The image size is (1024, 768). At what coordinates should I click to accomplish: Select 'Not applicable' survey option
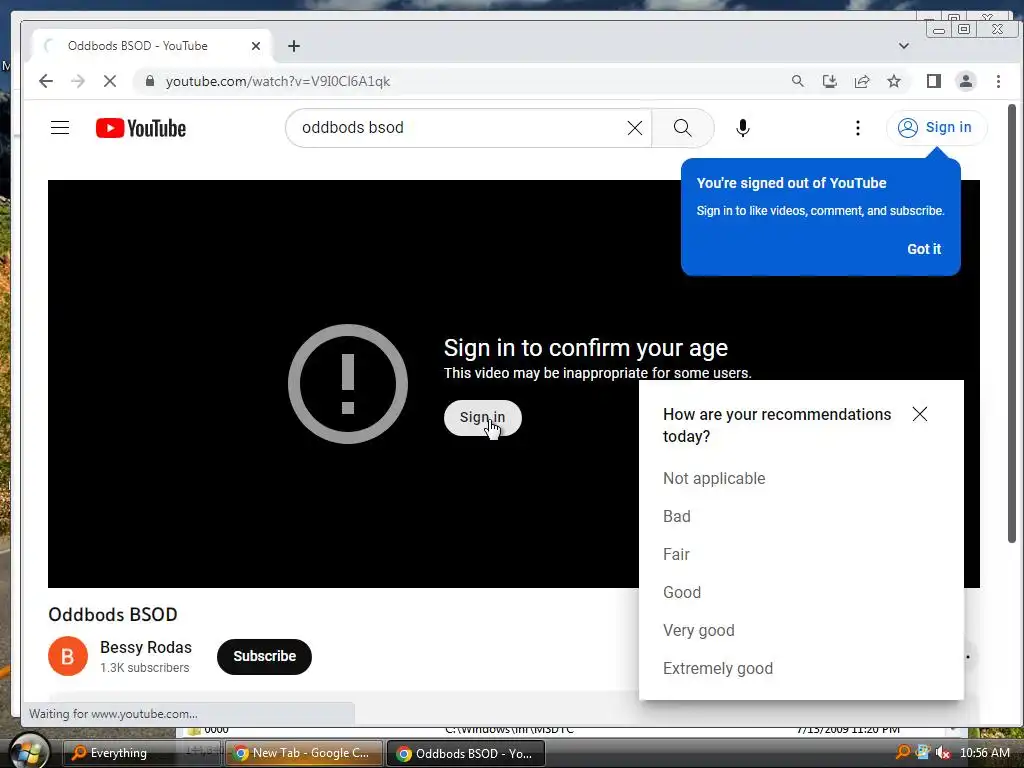click(x=714, y=478)
